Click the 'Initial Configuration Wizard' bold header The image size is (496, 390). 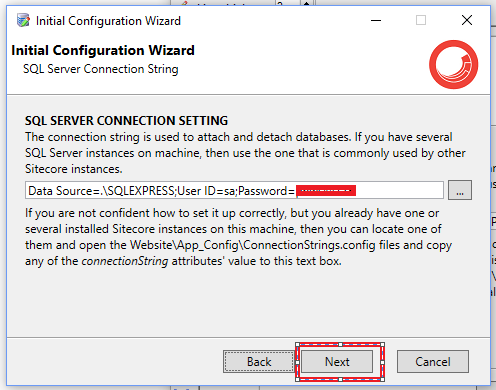point(103,50)
